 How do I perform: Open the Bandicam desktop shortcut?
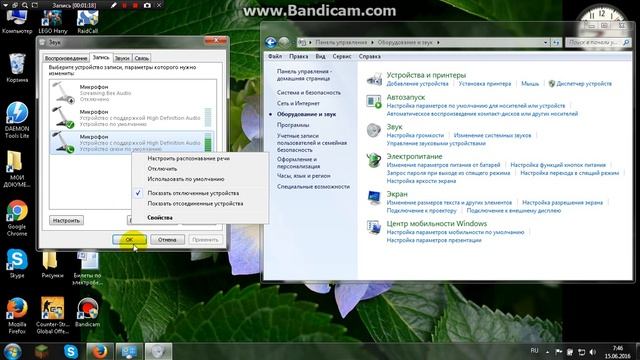(x=87, y=312)
